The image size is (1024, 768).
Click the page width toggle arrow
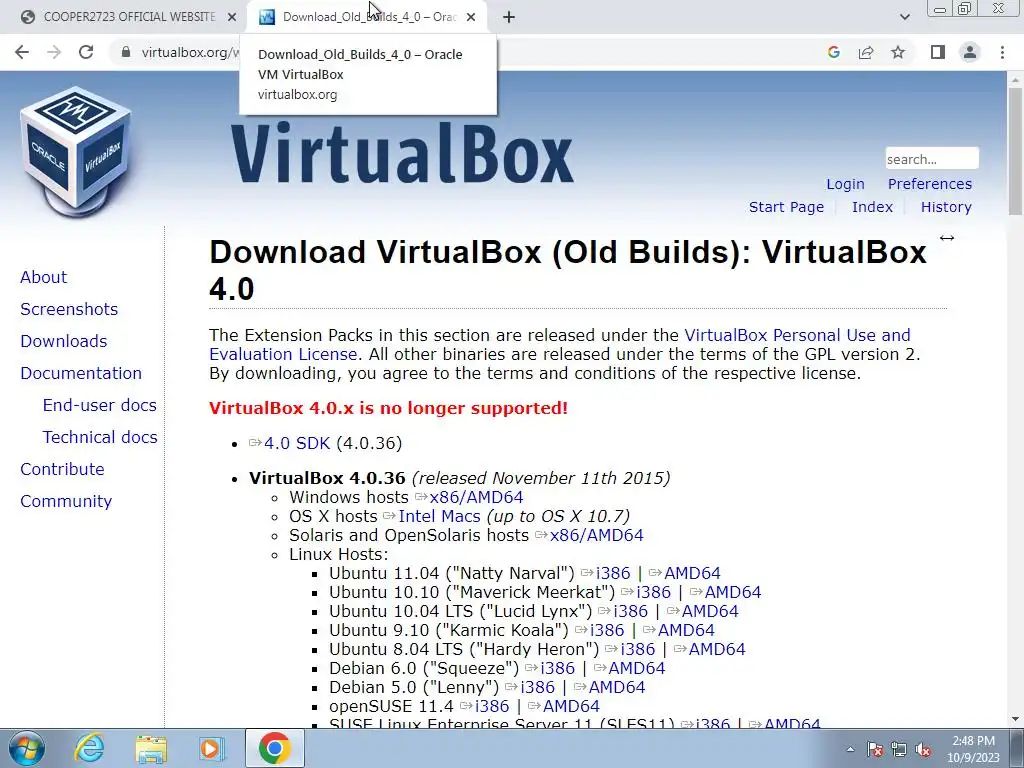(x=947, y=238)
